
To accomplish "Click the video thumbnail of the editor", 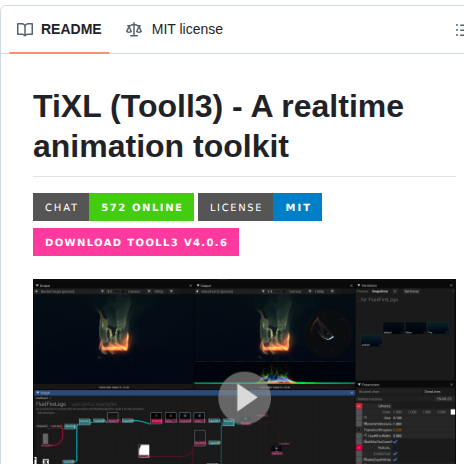I will [x=244, y=371].
